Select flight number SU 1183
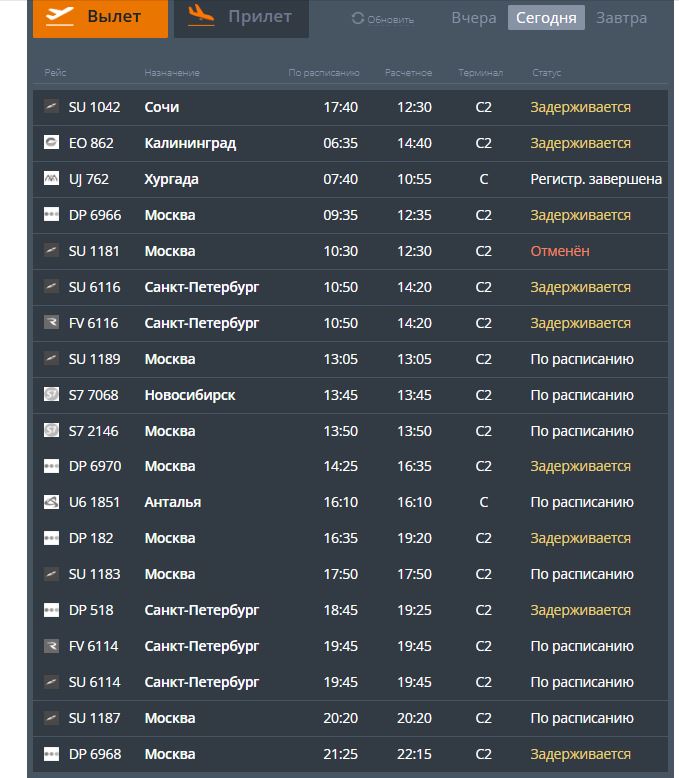The height and width of the screenshot is (778, 679). click(94, 574)
